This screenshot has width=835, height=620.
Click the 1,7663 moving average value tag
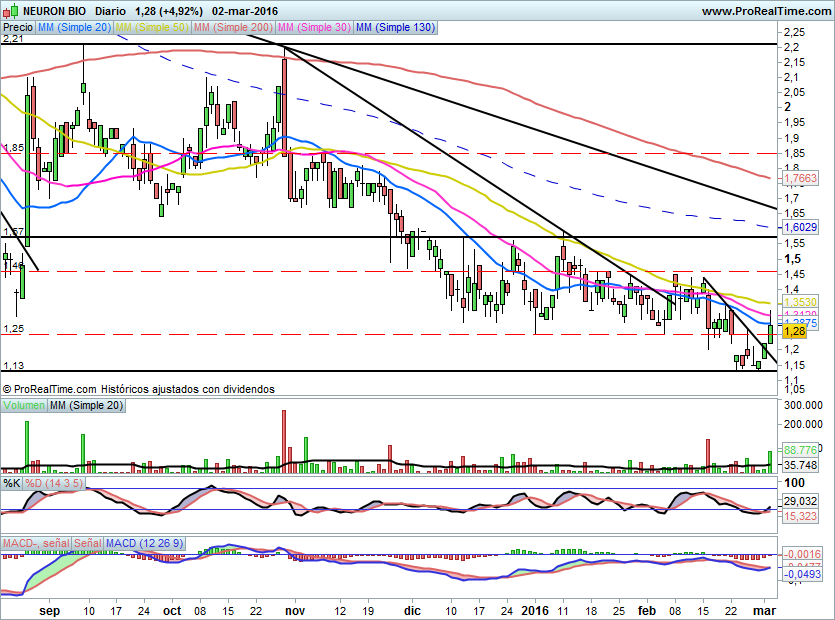click(x=799, y=178)
